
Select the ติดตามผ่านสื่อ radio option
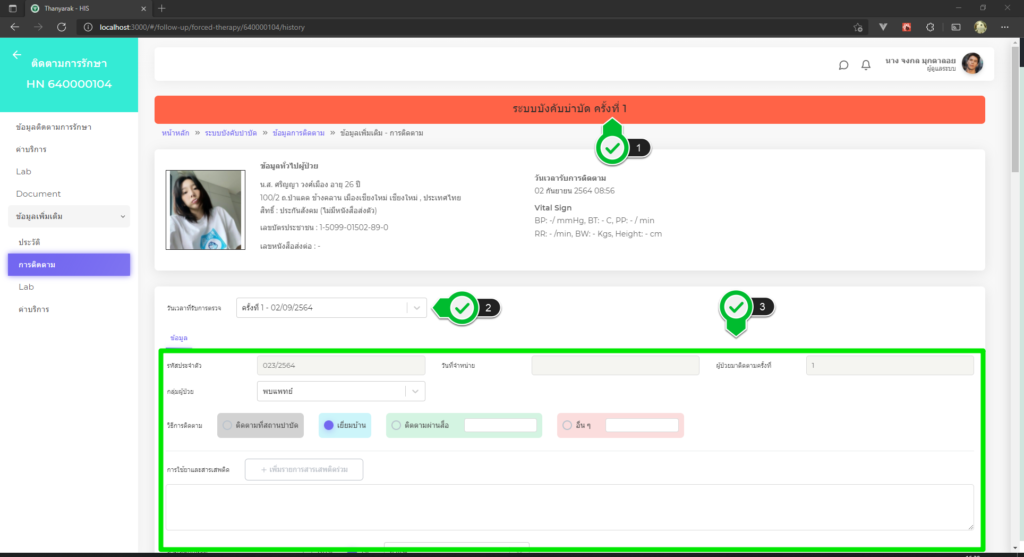[x=396, y=425]
